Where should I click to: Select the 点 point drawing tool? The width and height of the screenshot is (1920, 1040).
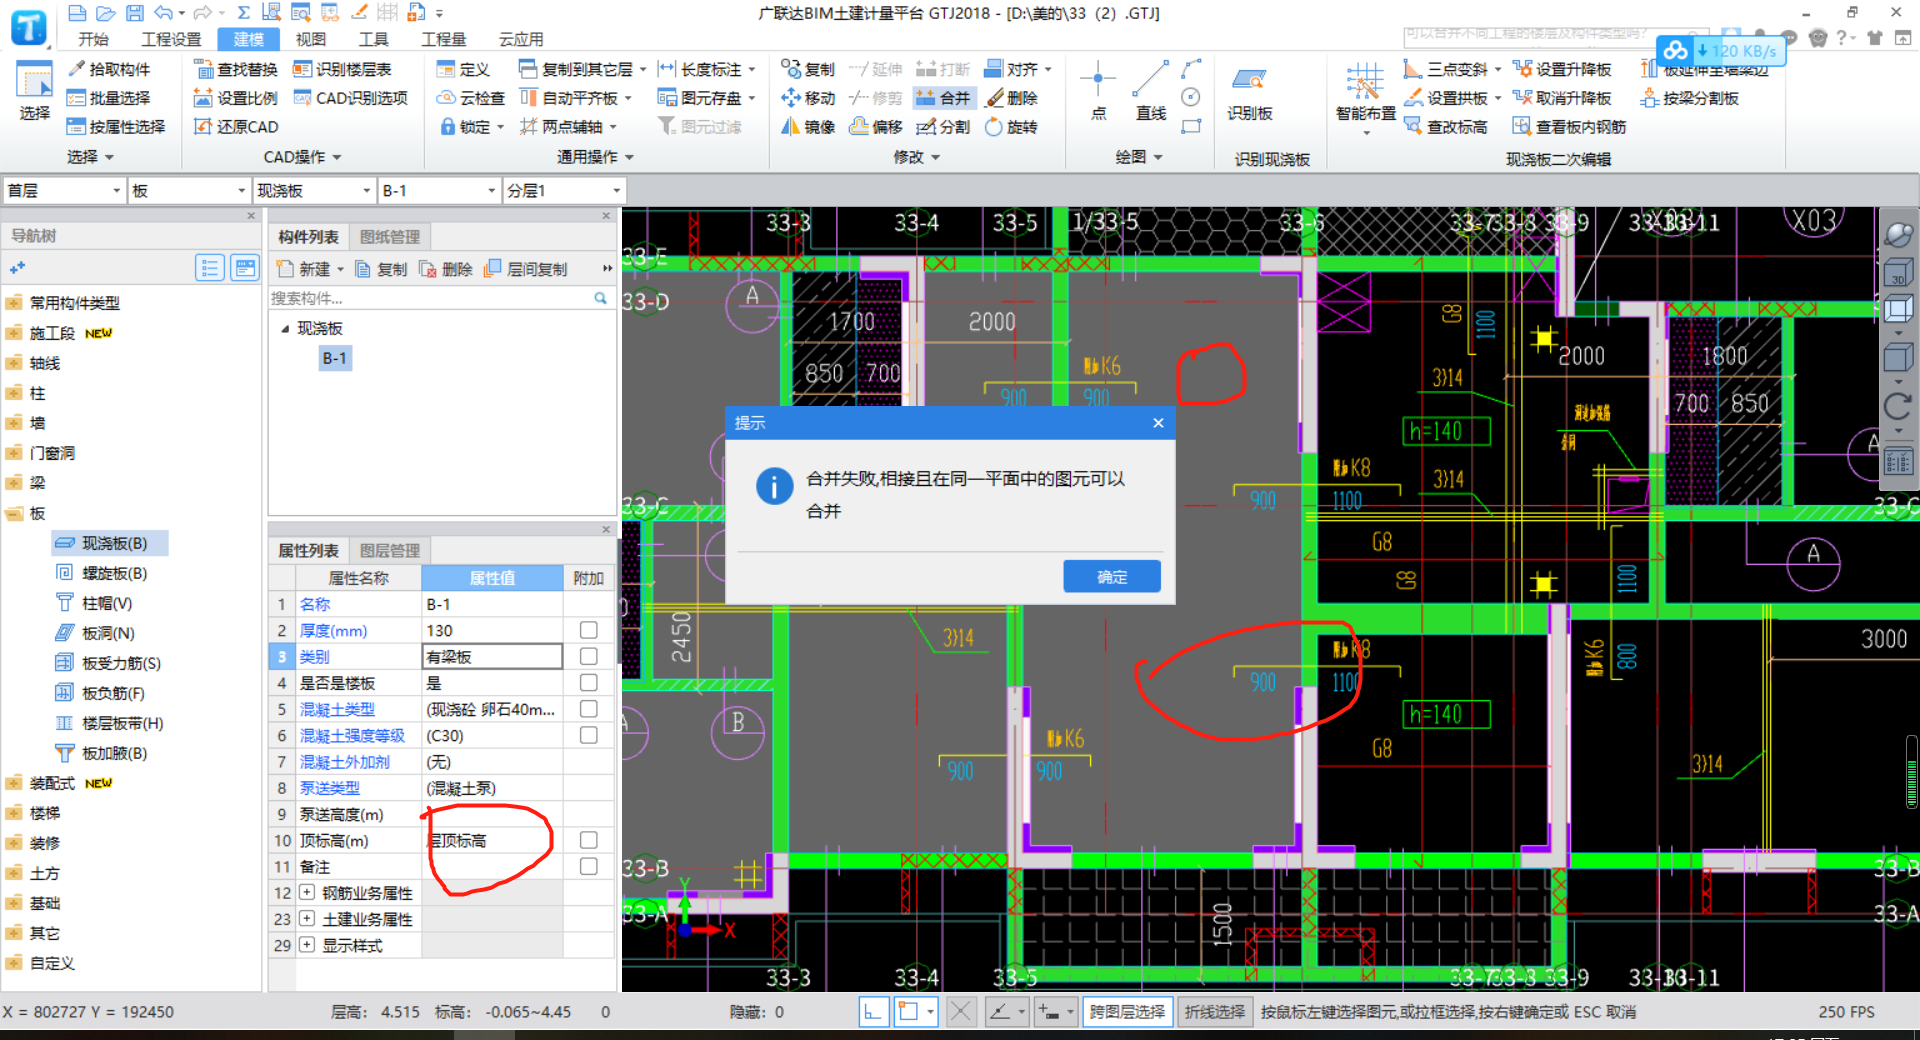click(x=1098, y=91)
